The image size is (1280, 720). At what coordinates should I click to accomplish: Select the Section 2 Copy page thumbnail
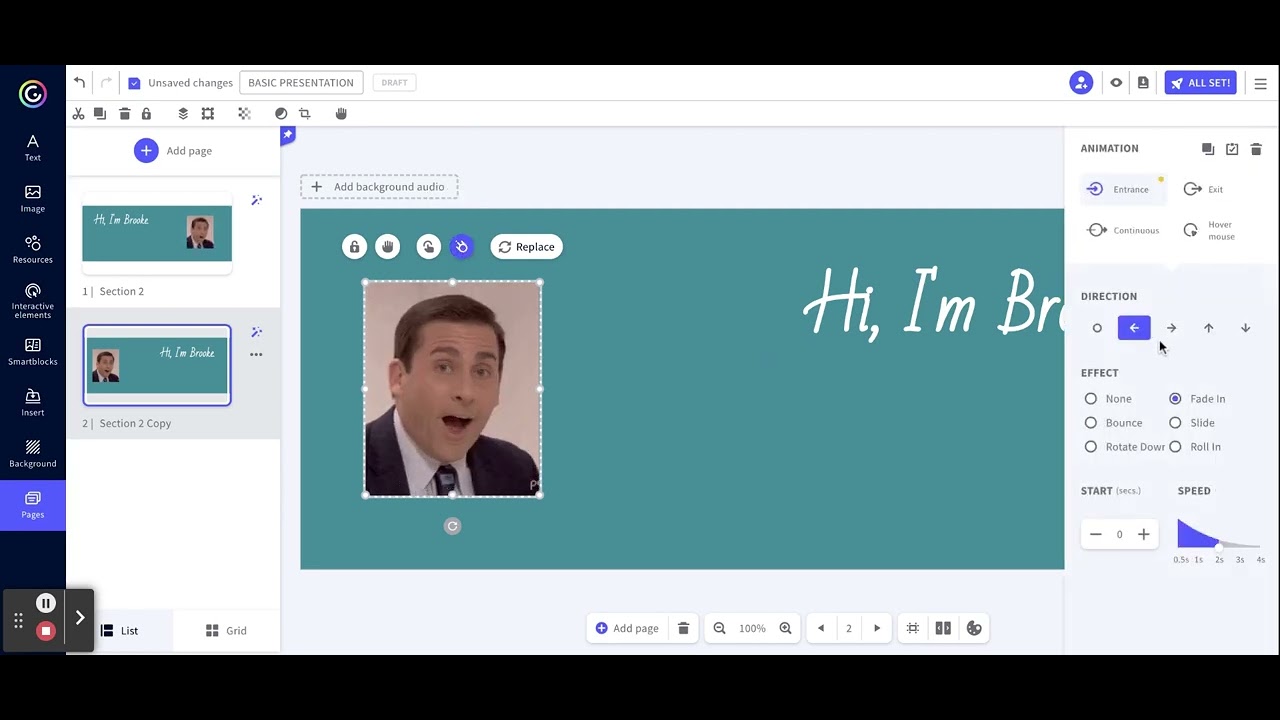click(157, 365)
